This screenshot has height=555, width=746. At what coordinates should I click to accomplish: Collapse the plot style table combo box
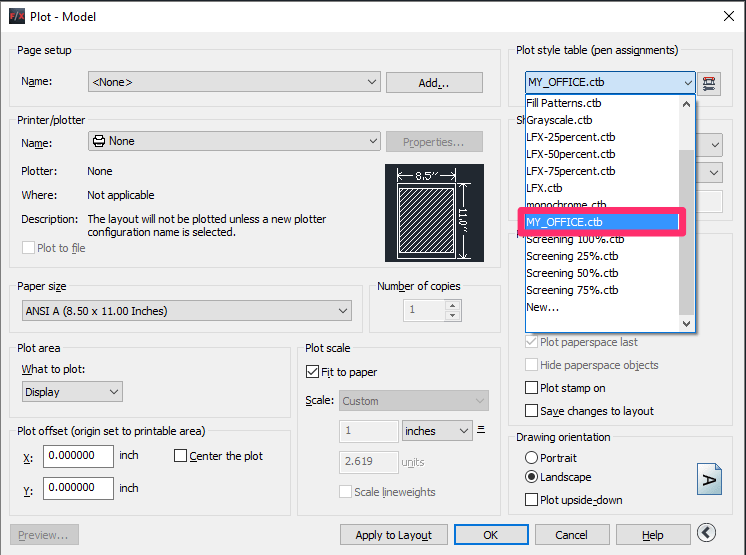(687, 82)
